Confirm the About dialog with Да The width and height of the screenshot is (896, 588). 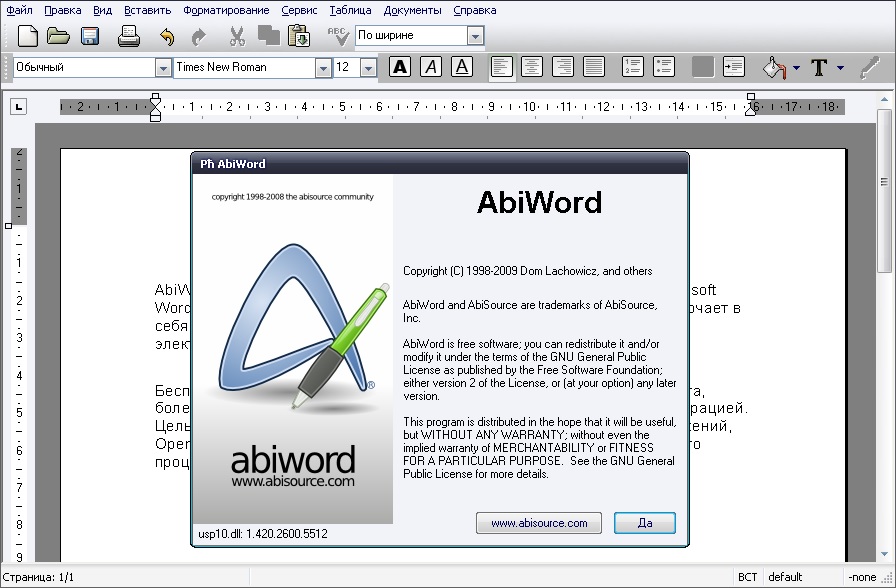[x=645, y=523]
